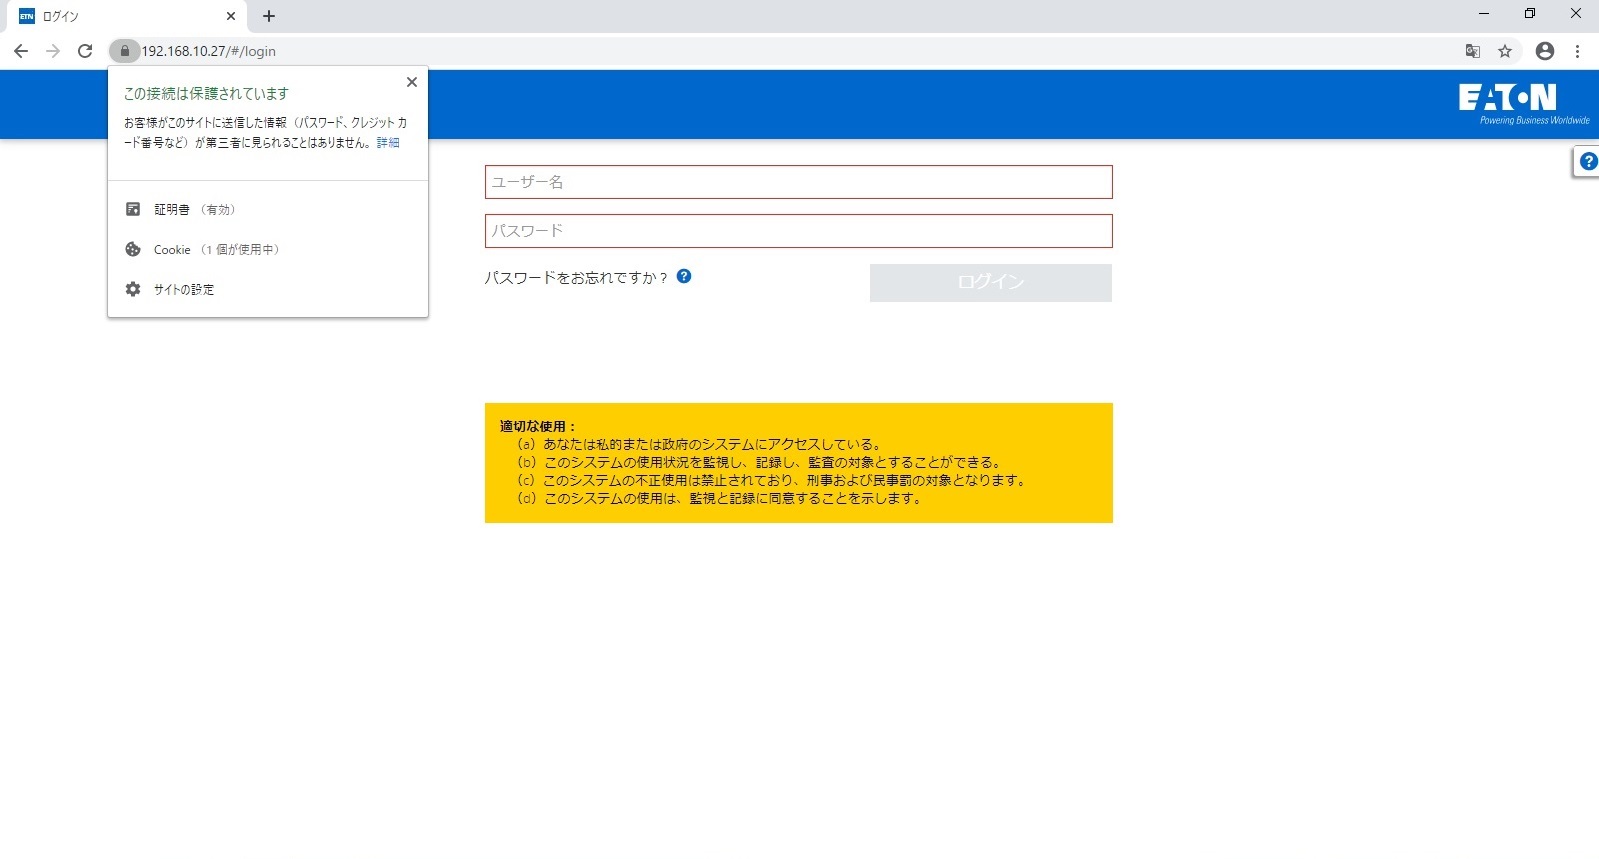1599x859 pixels.
Task: Open a new browser tab
Action: tap(269, 16)
